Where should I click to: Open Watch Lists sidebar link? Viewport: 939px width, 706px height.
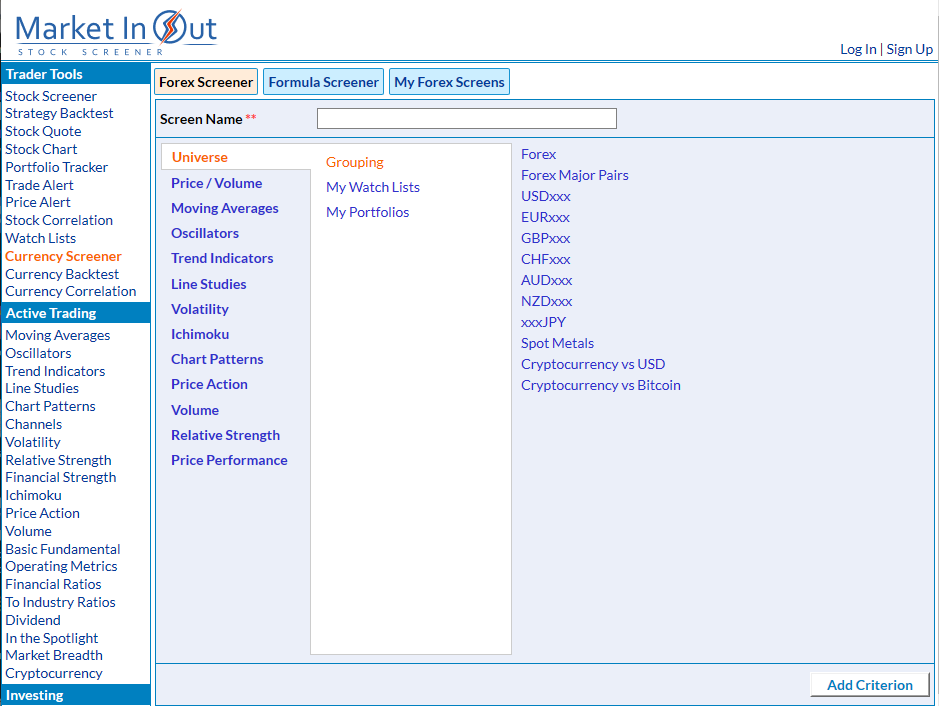pyautogui.click(x=41, y=238)
